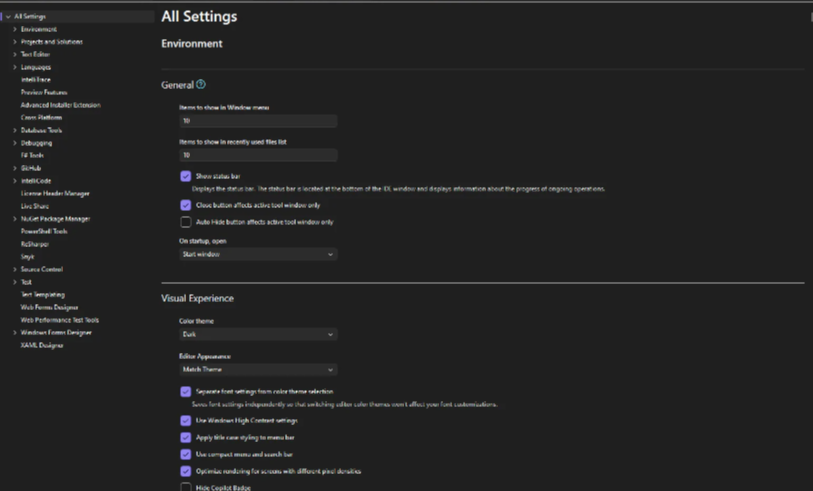Uncheck the Show status bar checkbox
813x491 pixels.
(186, 176)
